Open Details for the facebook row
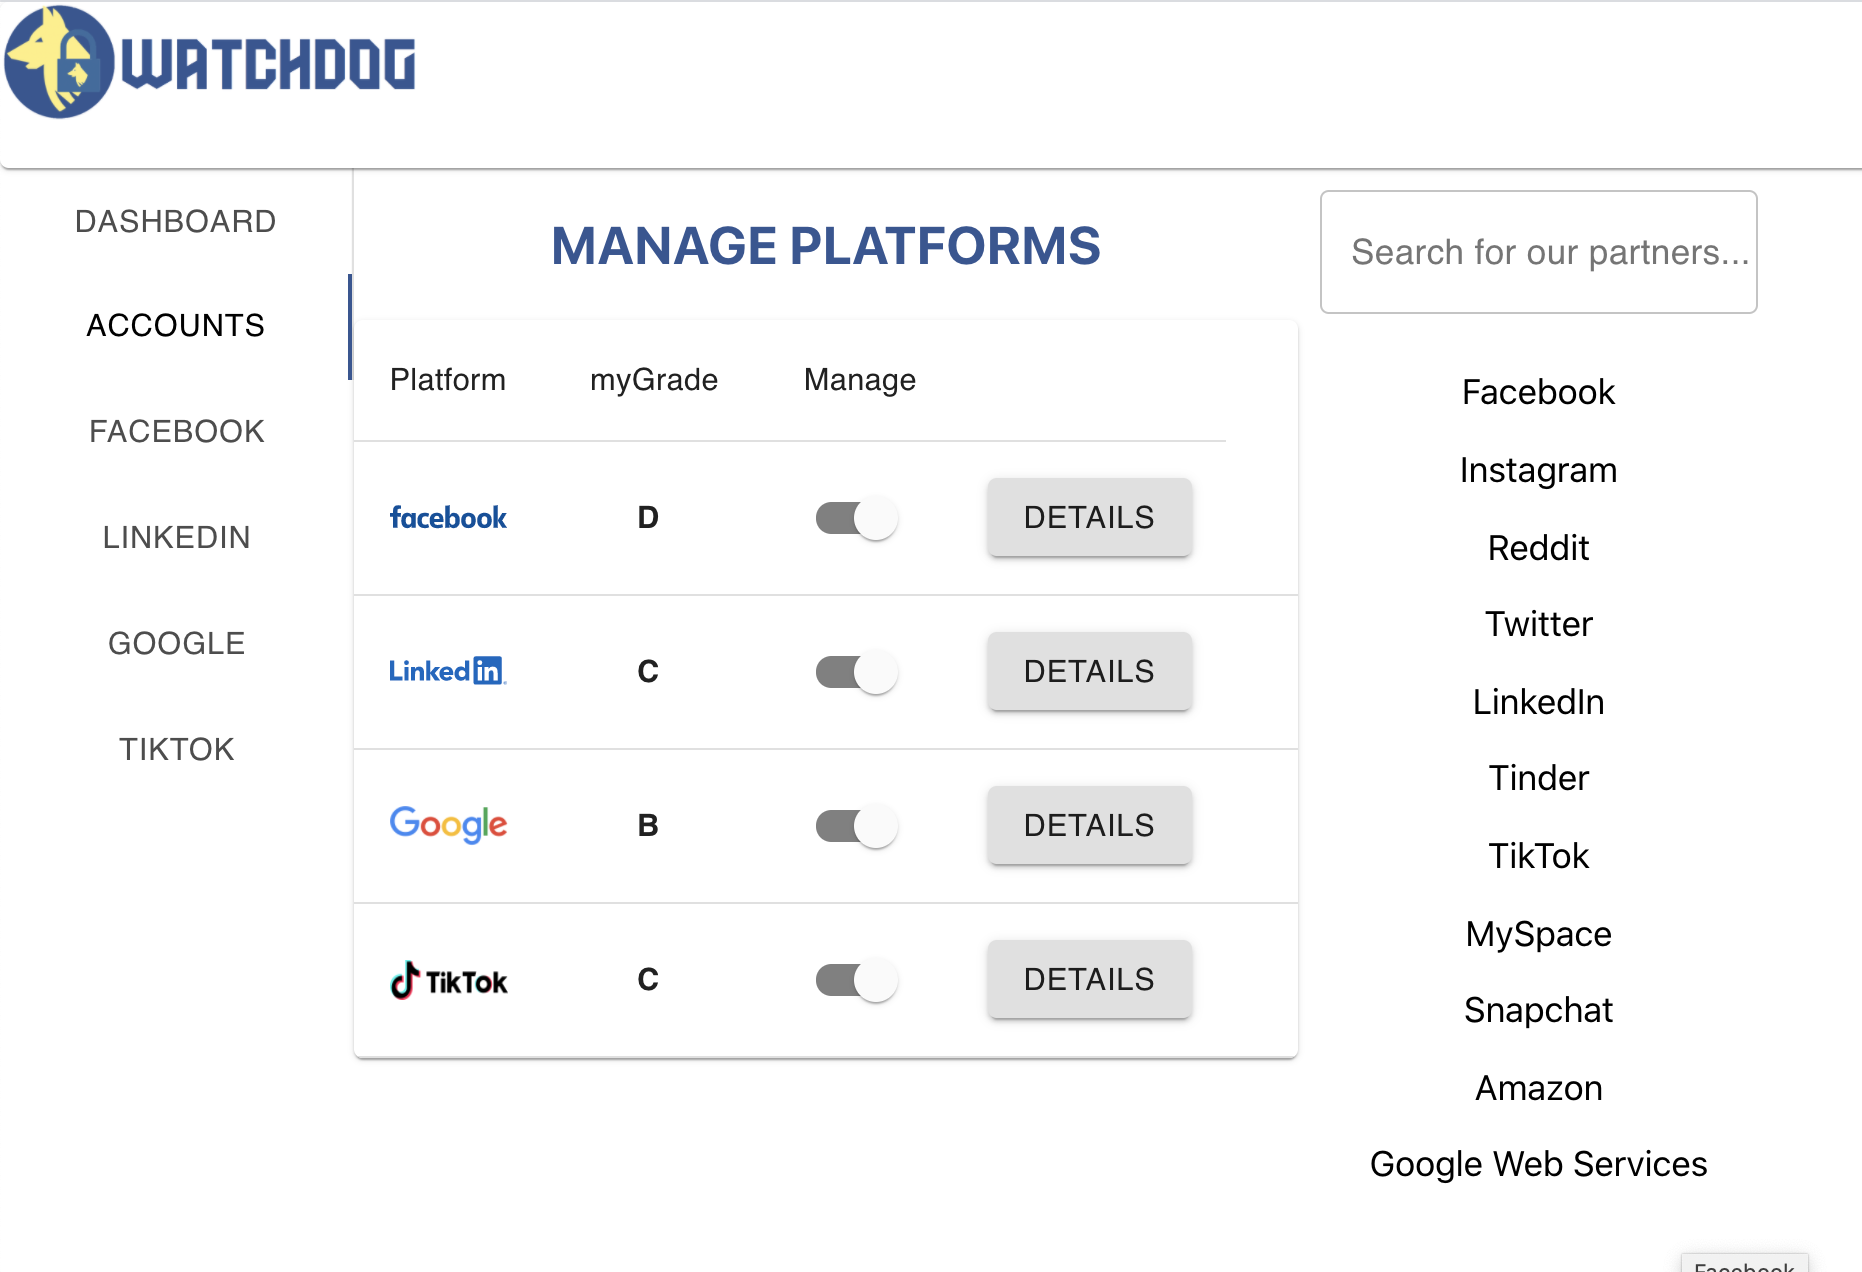The width and height of the screenshot is (1862, 1272). 1089,517
